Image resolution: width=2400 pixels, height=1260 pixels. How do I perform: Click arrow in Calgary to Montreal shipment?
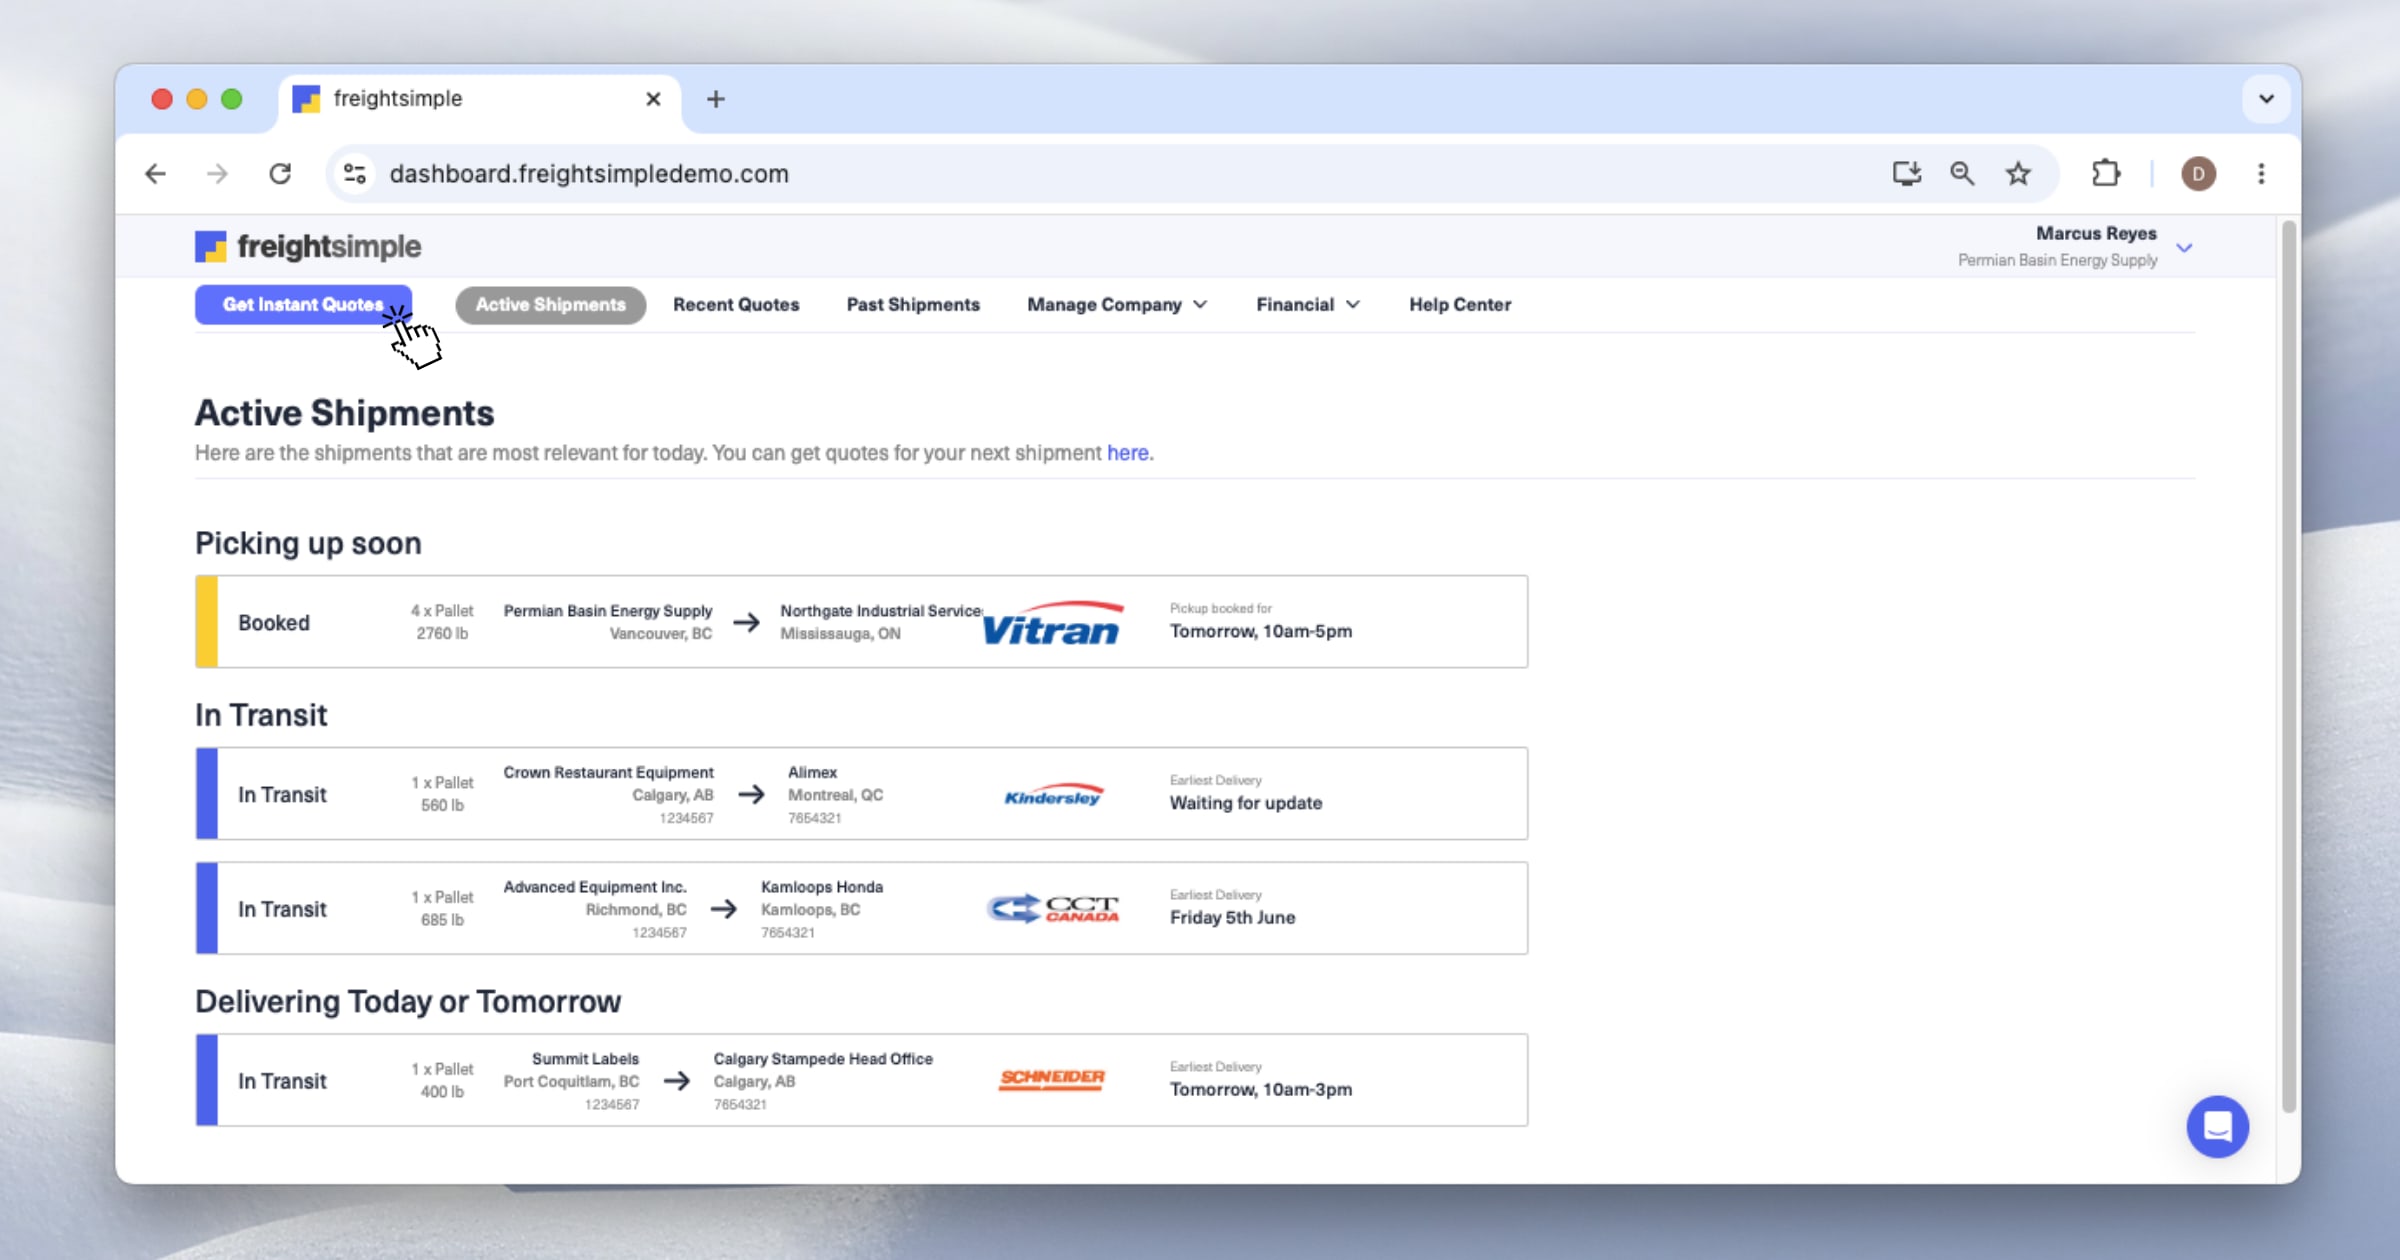point(751,795)
